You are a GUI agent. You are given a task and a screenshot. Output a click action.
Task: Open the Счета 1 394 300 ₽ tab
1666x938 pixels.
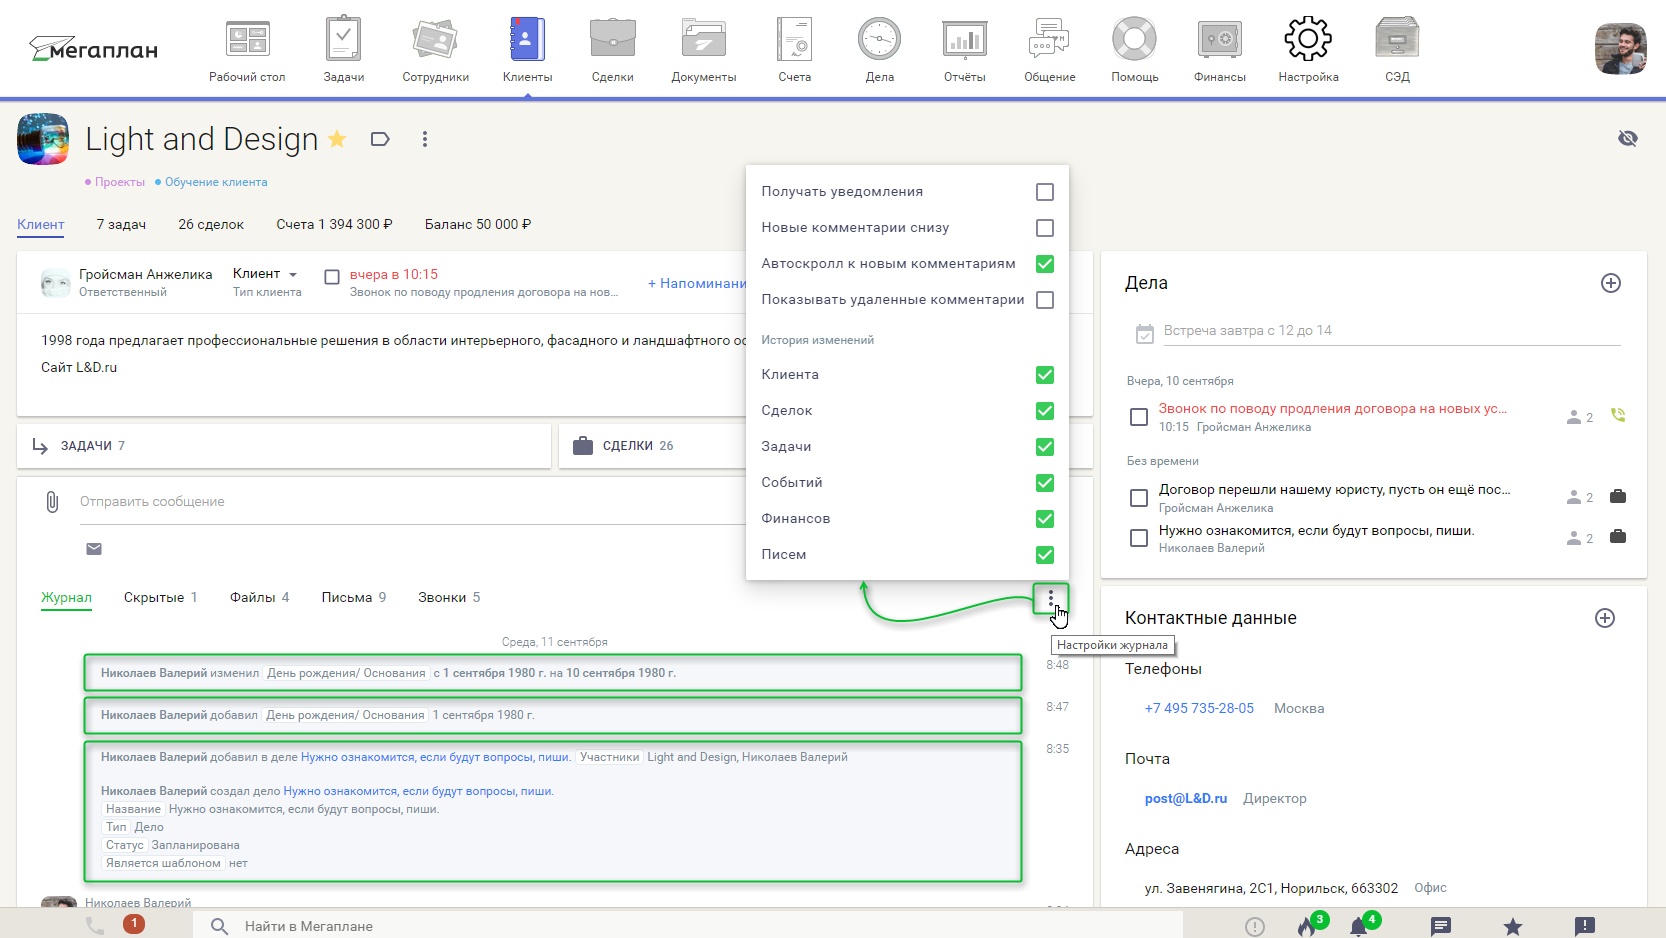[334, 224]
